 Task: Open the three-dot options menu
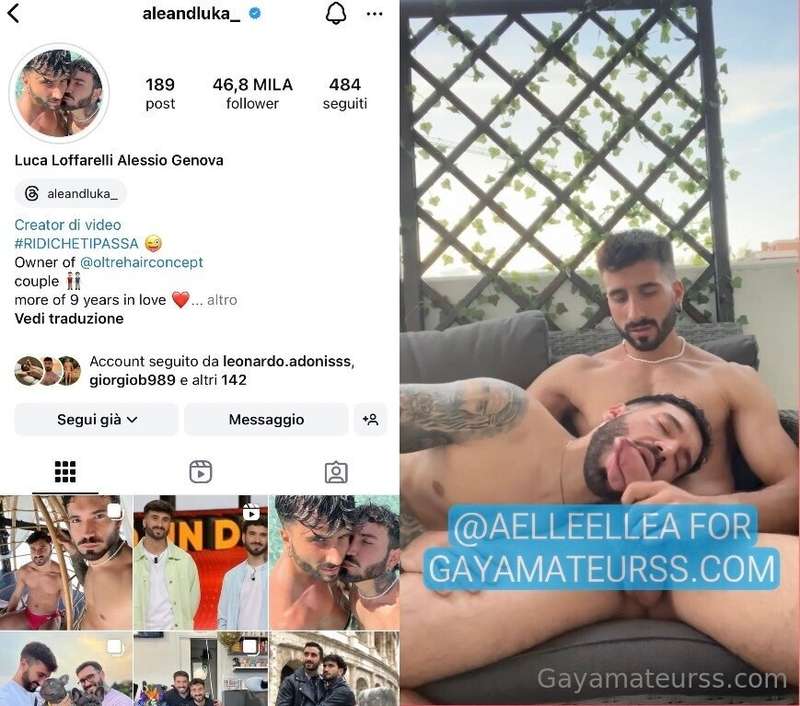374,14
